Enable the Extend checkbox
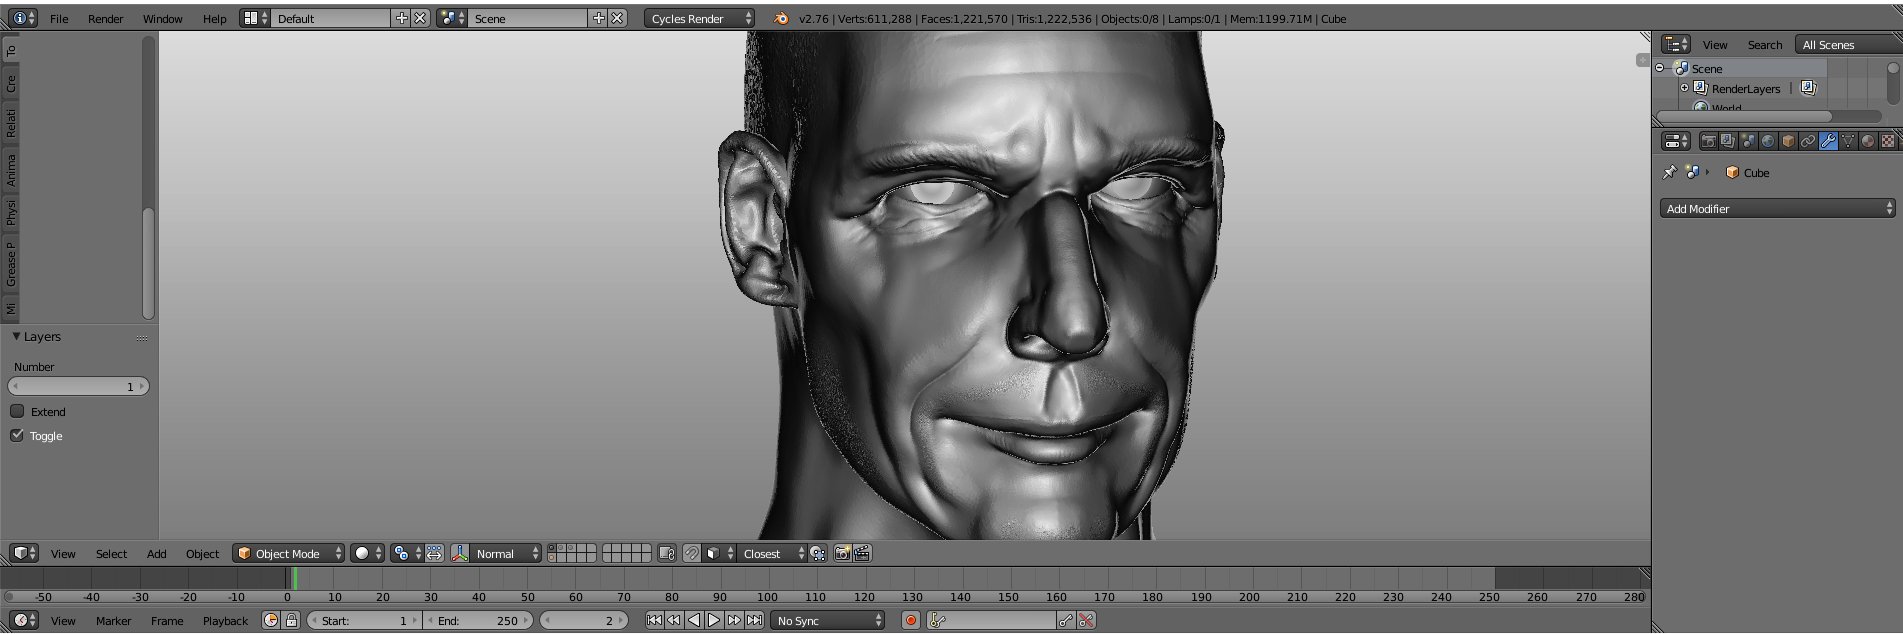The image size is (1903, 634). click(17, 411)
